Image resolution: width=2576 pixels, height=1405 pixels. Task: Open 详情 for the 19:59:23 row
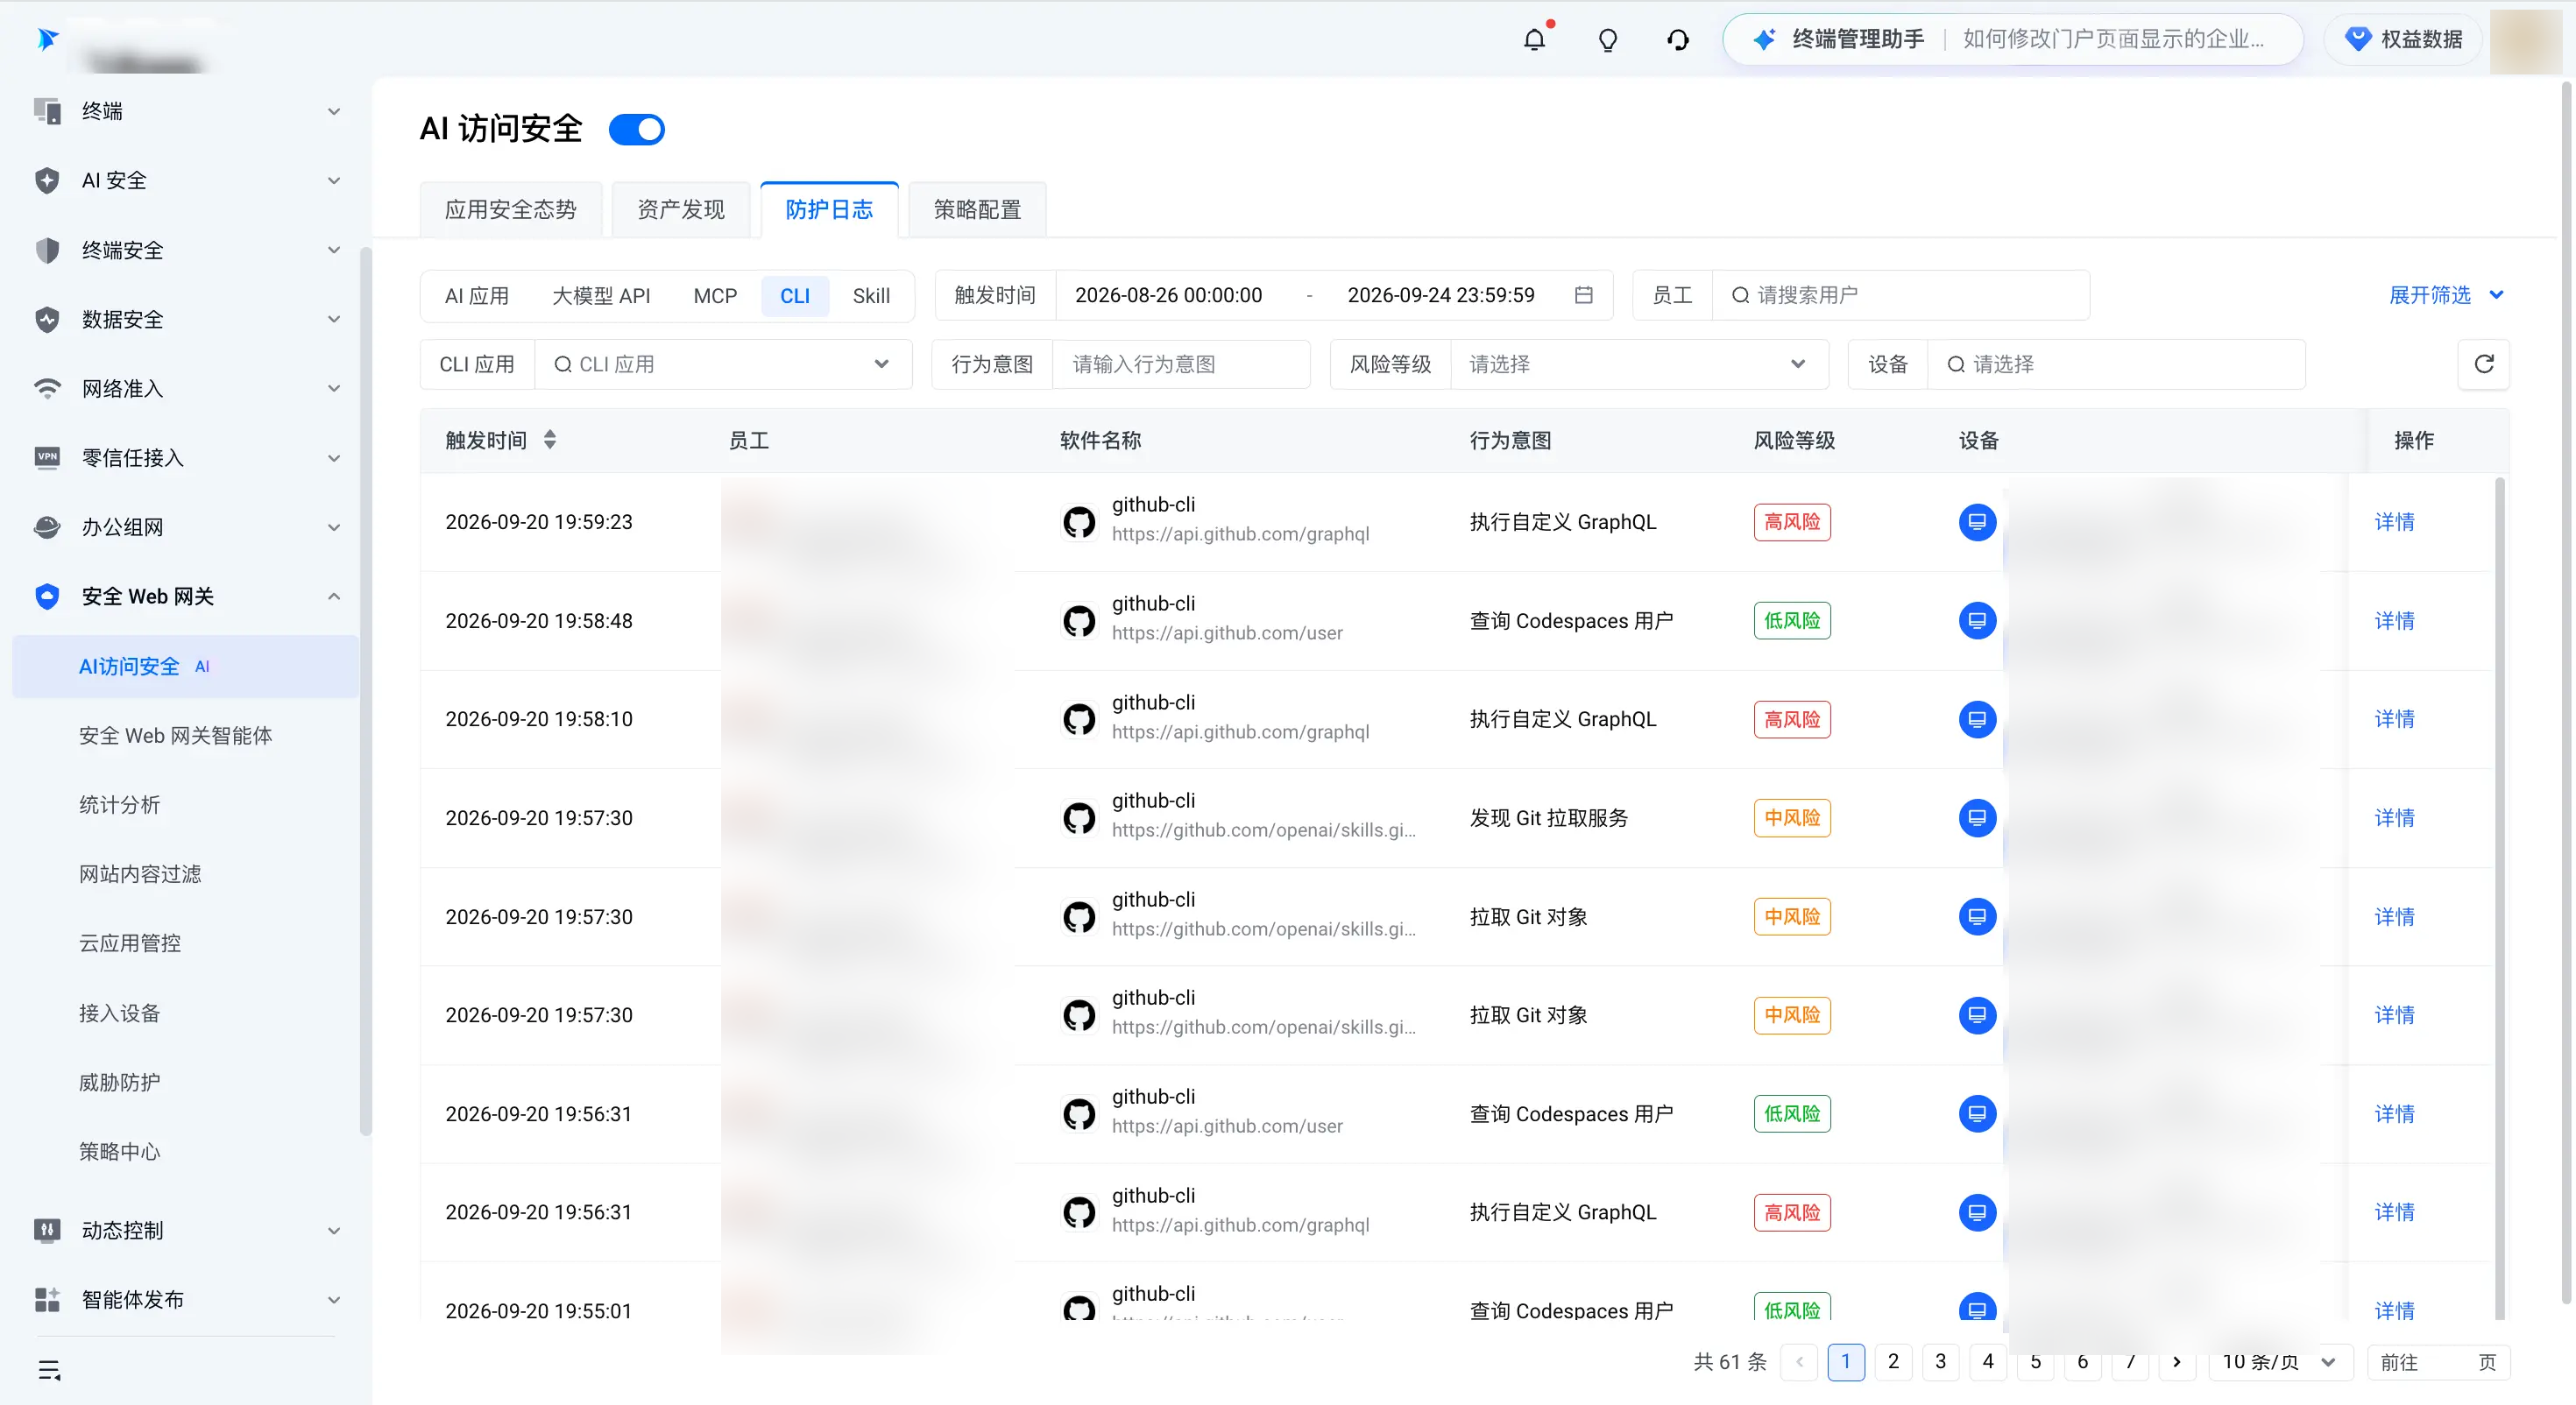[2394, 522]
